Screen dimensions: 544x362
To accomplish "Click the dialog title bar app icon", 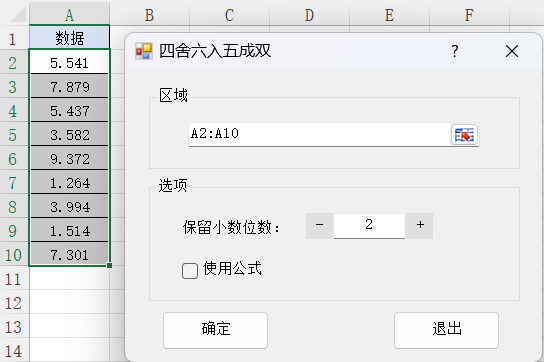I will pyautogui.click(x=144, y=51).
